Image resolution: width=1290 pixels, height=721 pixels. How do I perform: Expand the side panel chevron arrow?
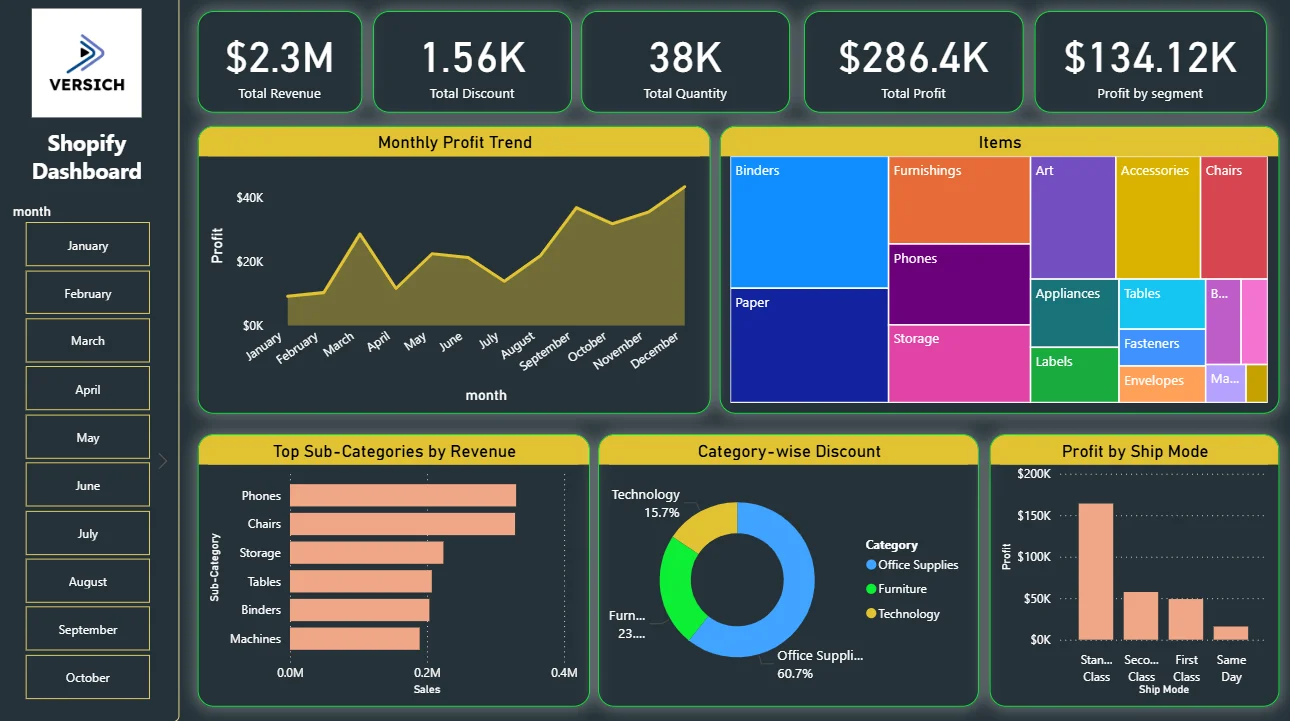click(163, 461)
